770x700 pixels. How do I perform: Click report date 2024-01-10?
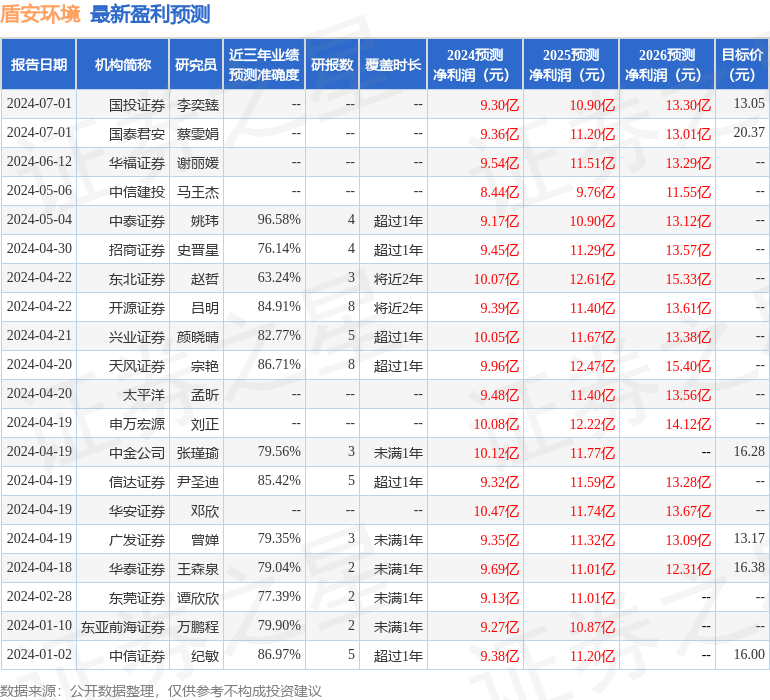click(x=39, y=625)
